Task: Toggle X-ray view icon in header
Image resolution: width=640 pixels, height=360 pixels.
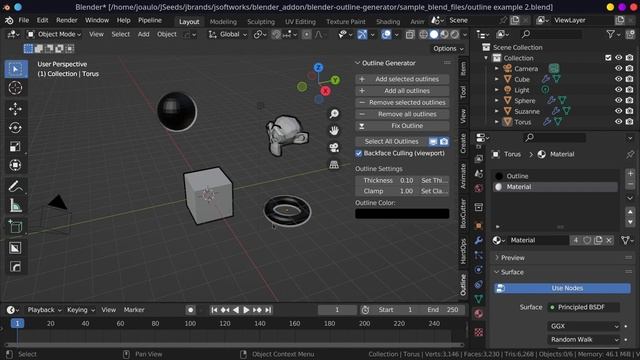Action: click(410, 35)
